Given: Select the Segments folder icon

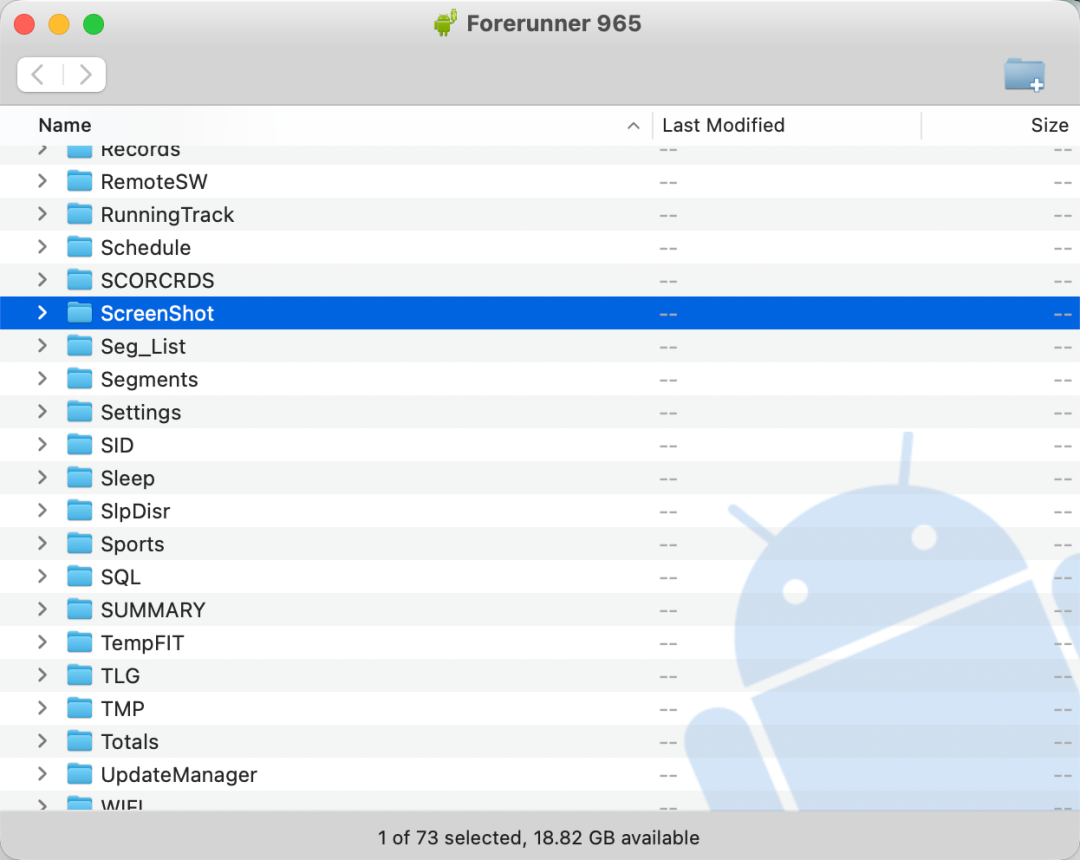Looking at the screenshot, I should [80, 379].
